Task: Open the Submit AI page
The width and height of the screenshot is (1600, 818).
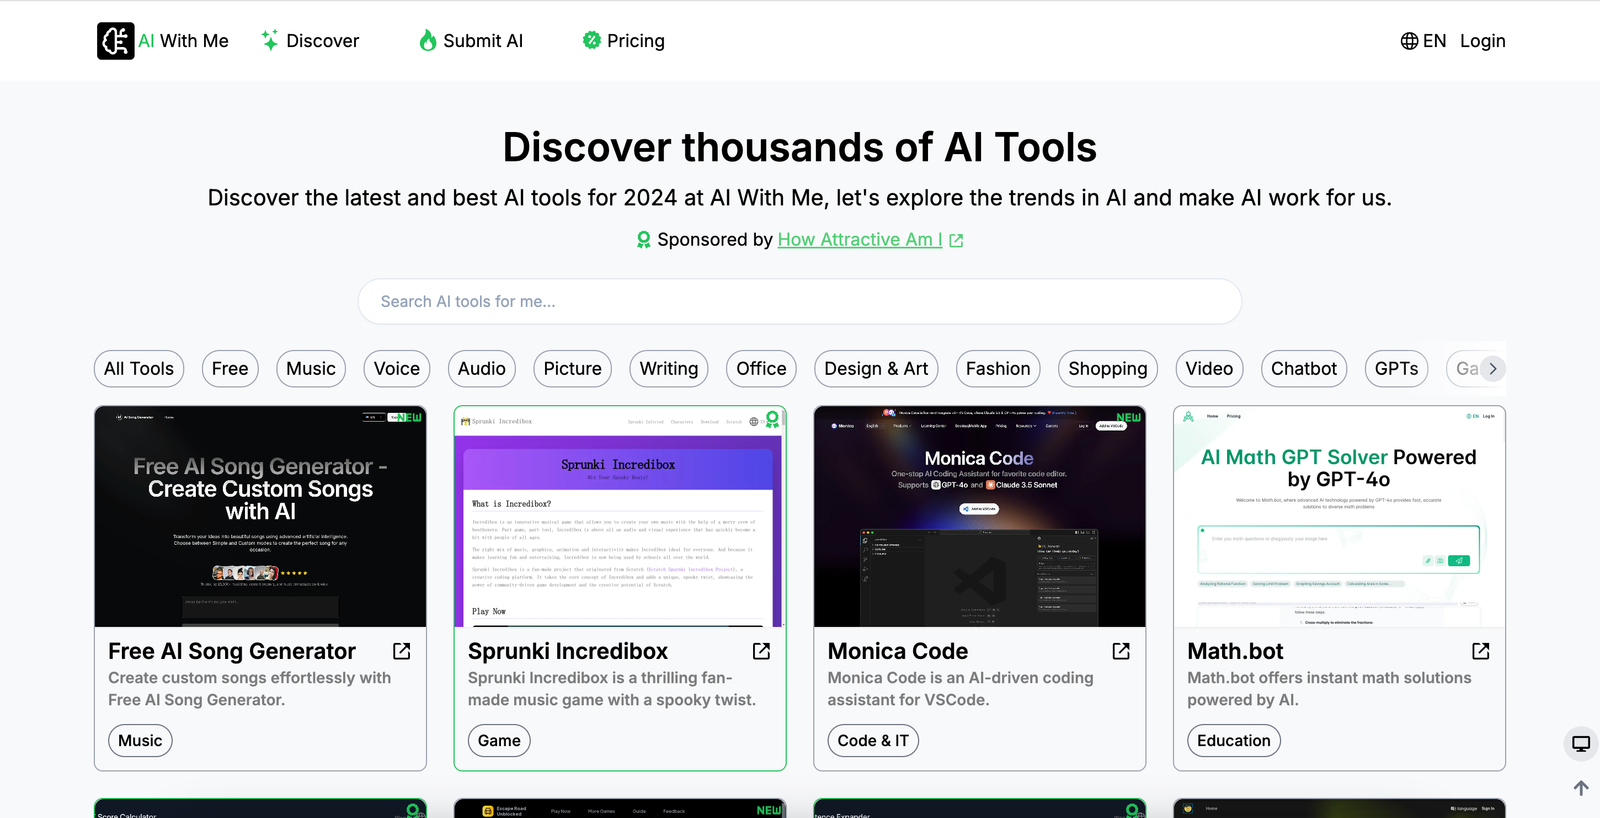Action: (x=471, y=41)
